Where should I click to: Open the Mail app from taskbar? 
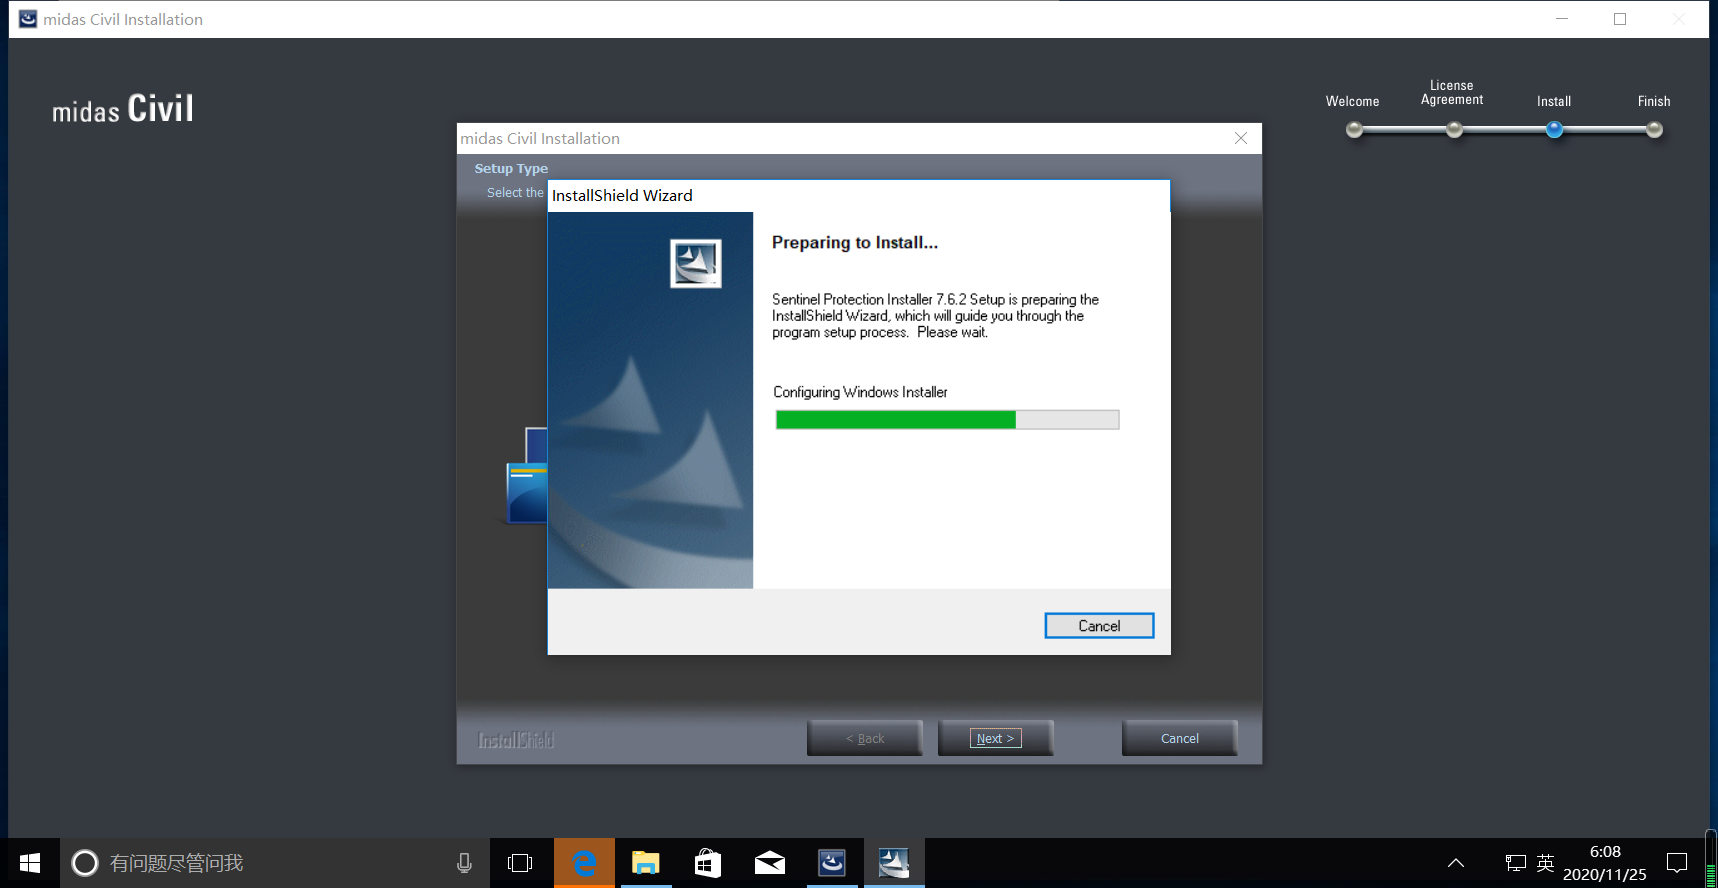point(770,863)
